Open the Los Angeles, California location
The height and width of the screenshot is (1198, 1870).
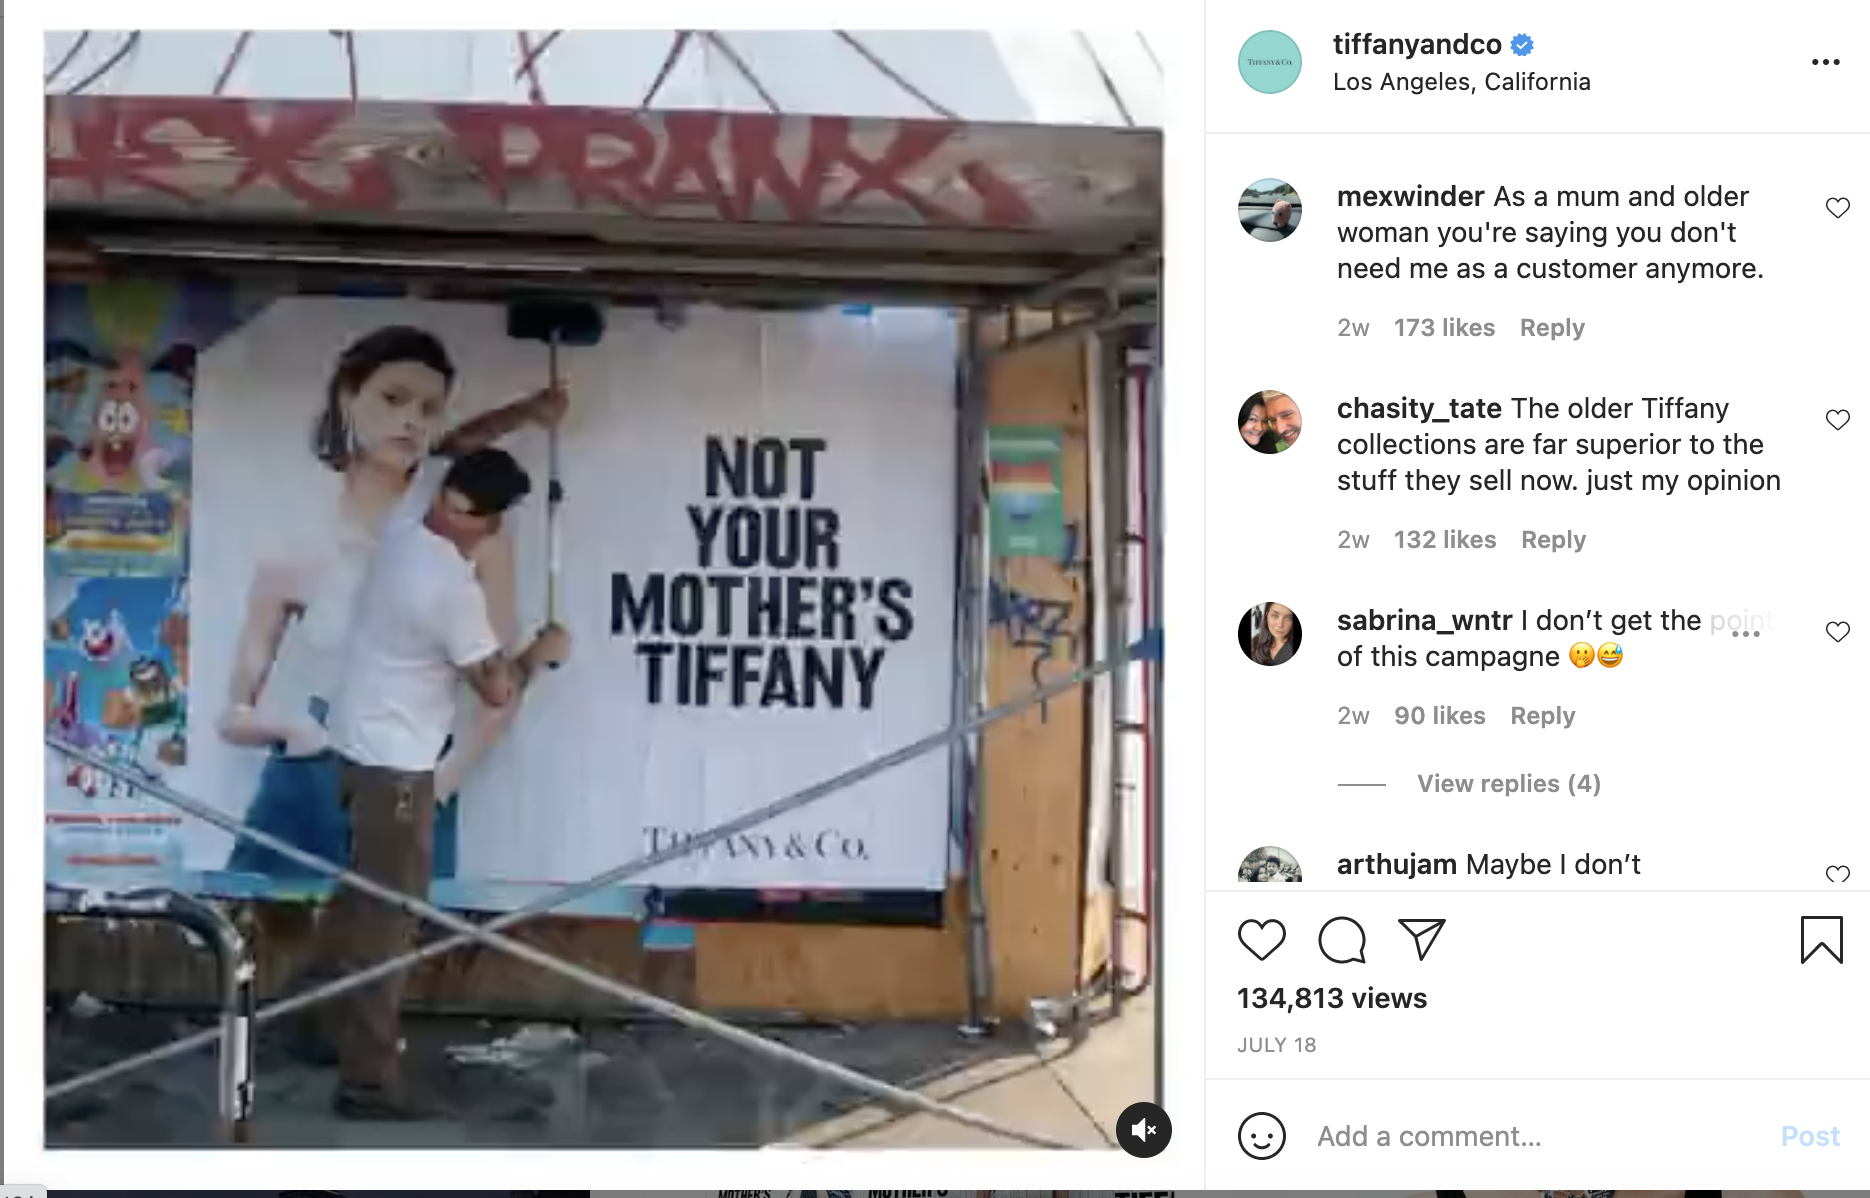click(1461, 82)
